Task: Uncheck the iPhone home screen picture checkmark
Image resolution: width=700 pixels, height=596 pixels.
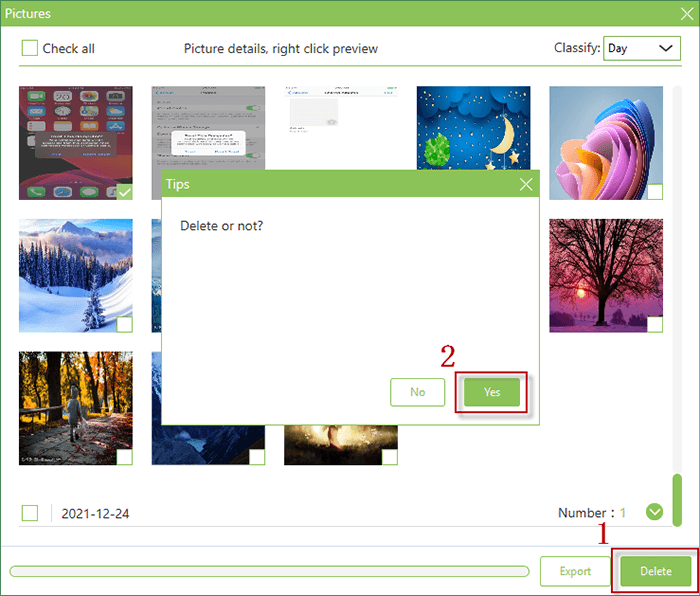Action: click(x=125, y=192)
